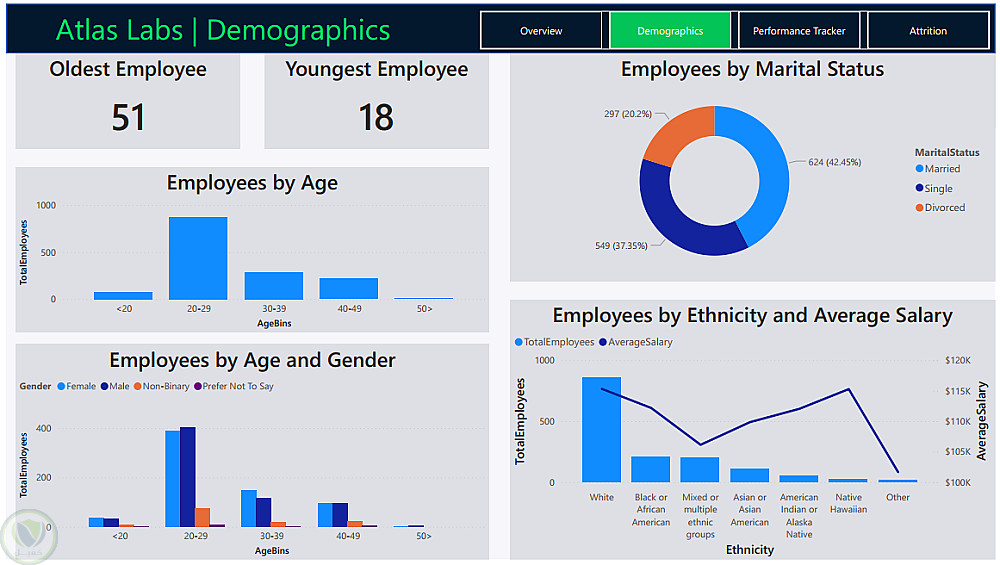The width and height of the screenshot is (1000, 565).
Task: Select the 20-29 bar in Employees by Age
Action: point(198,258)
